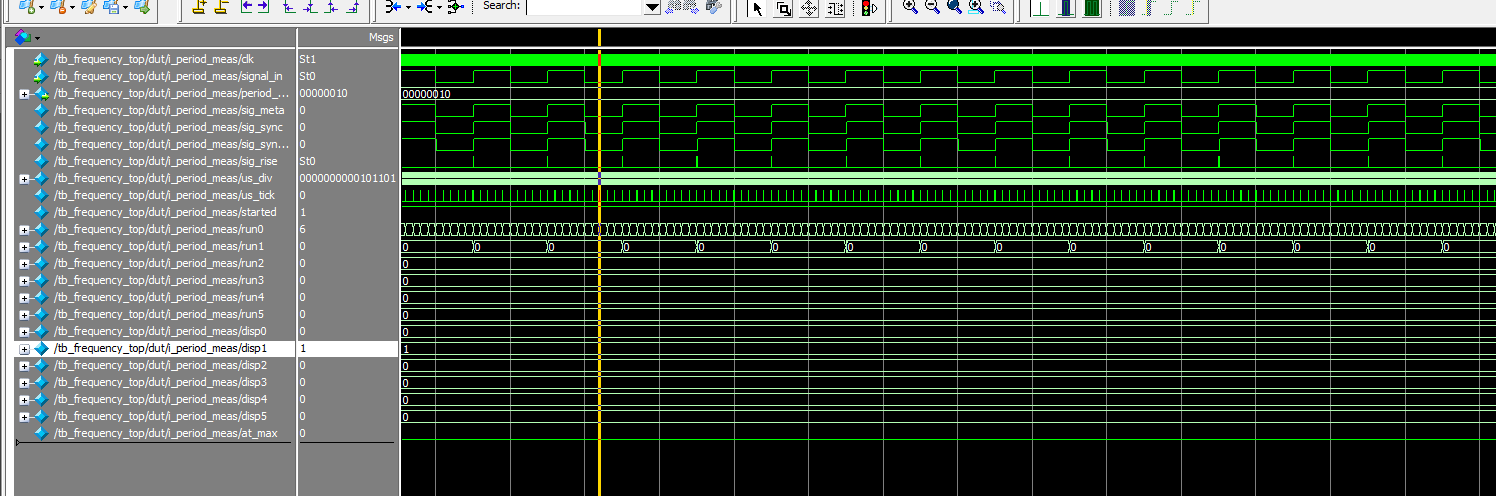This screenshot has width=1496, height=496.
Task: Find next falling edge icon
Action: [x=309, y=7]
